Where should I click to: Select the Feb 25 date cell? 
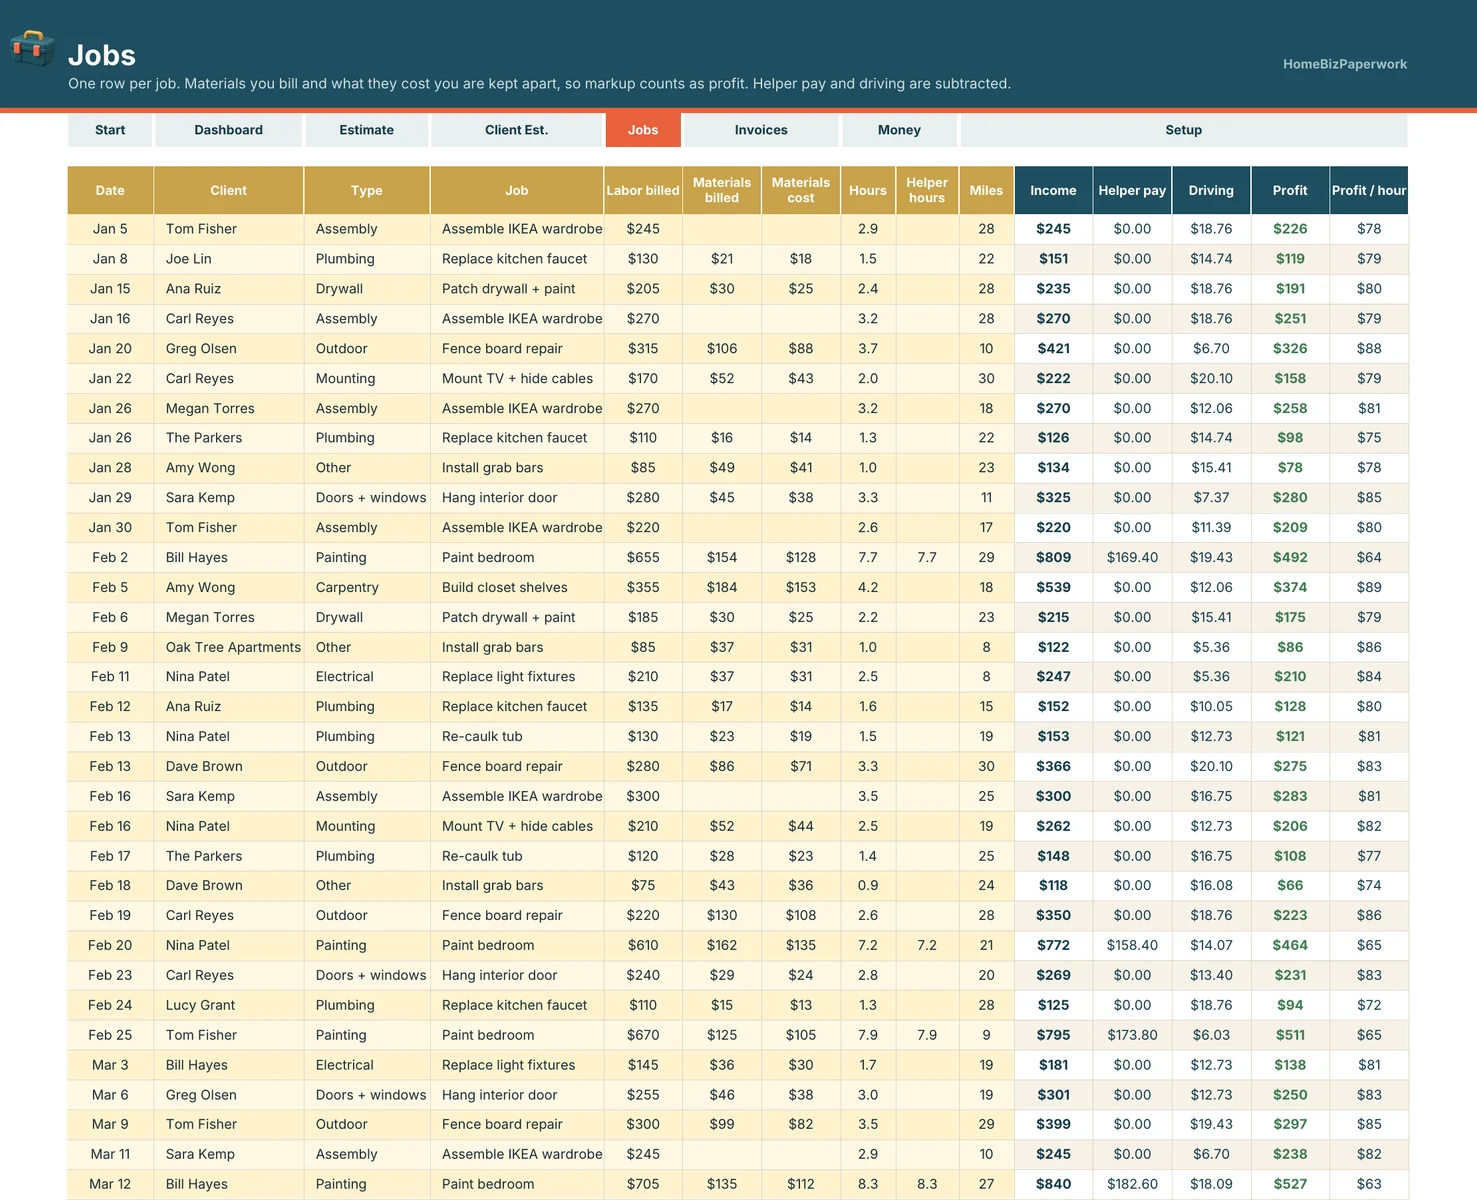tap(110, 1035)
